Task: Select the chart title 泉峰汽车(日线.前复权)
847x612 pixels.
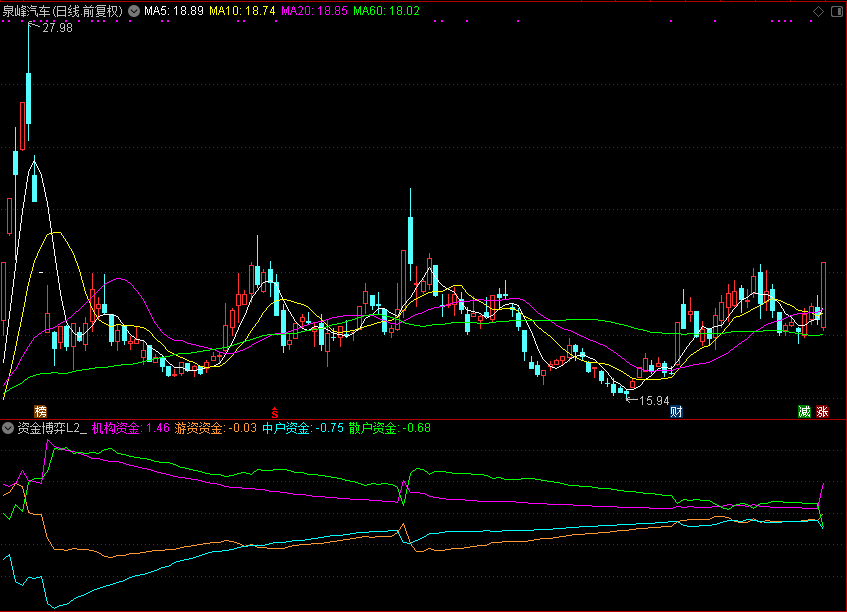Action: click(63, 11)
